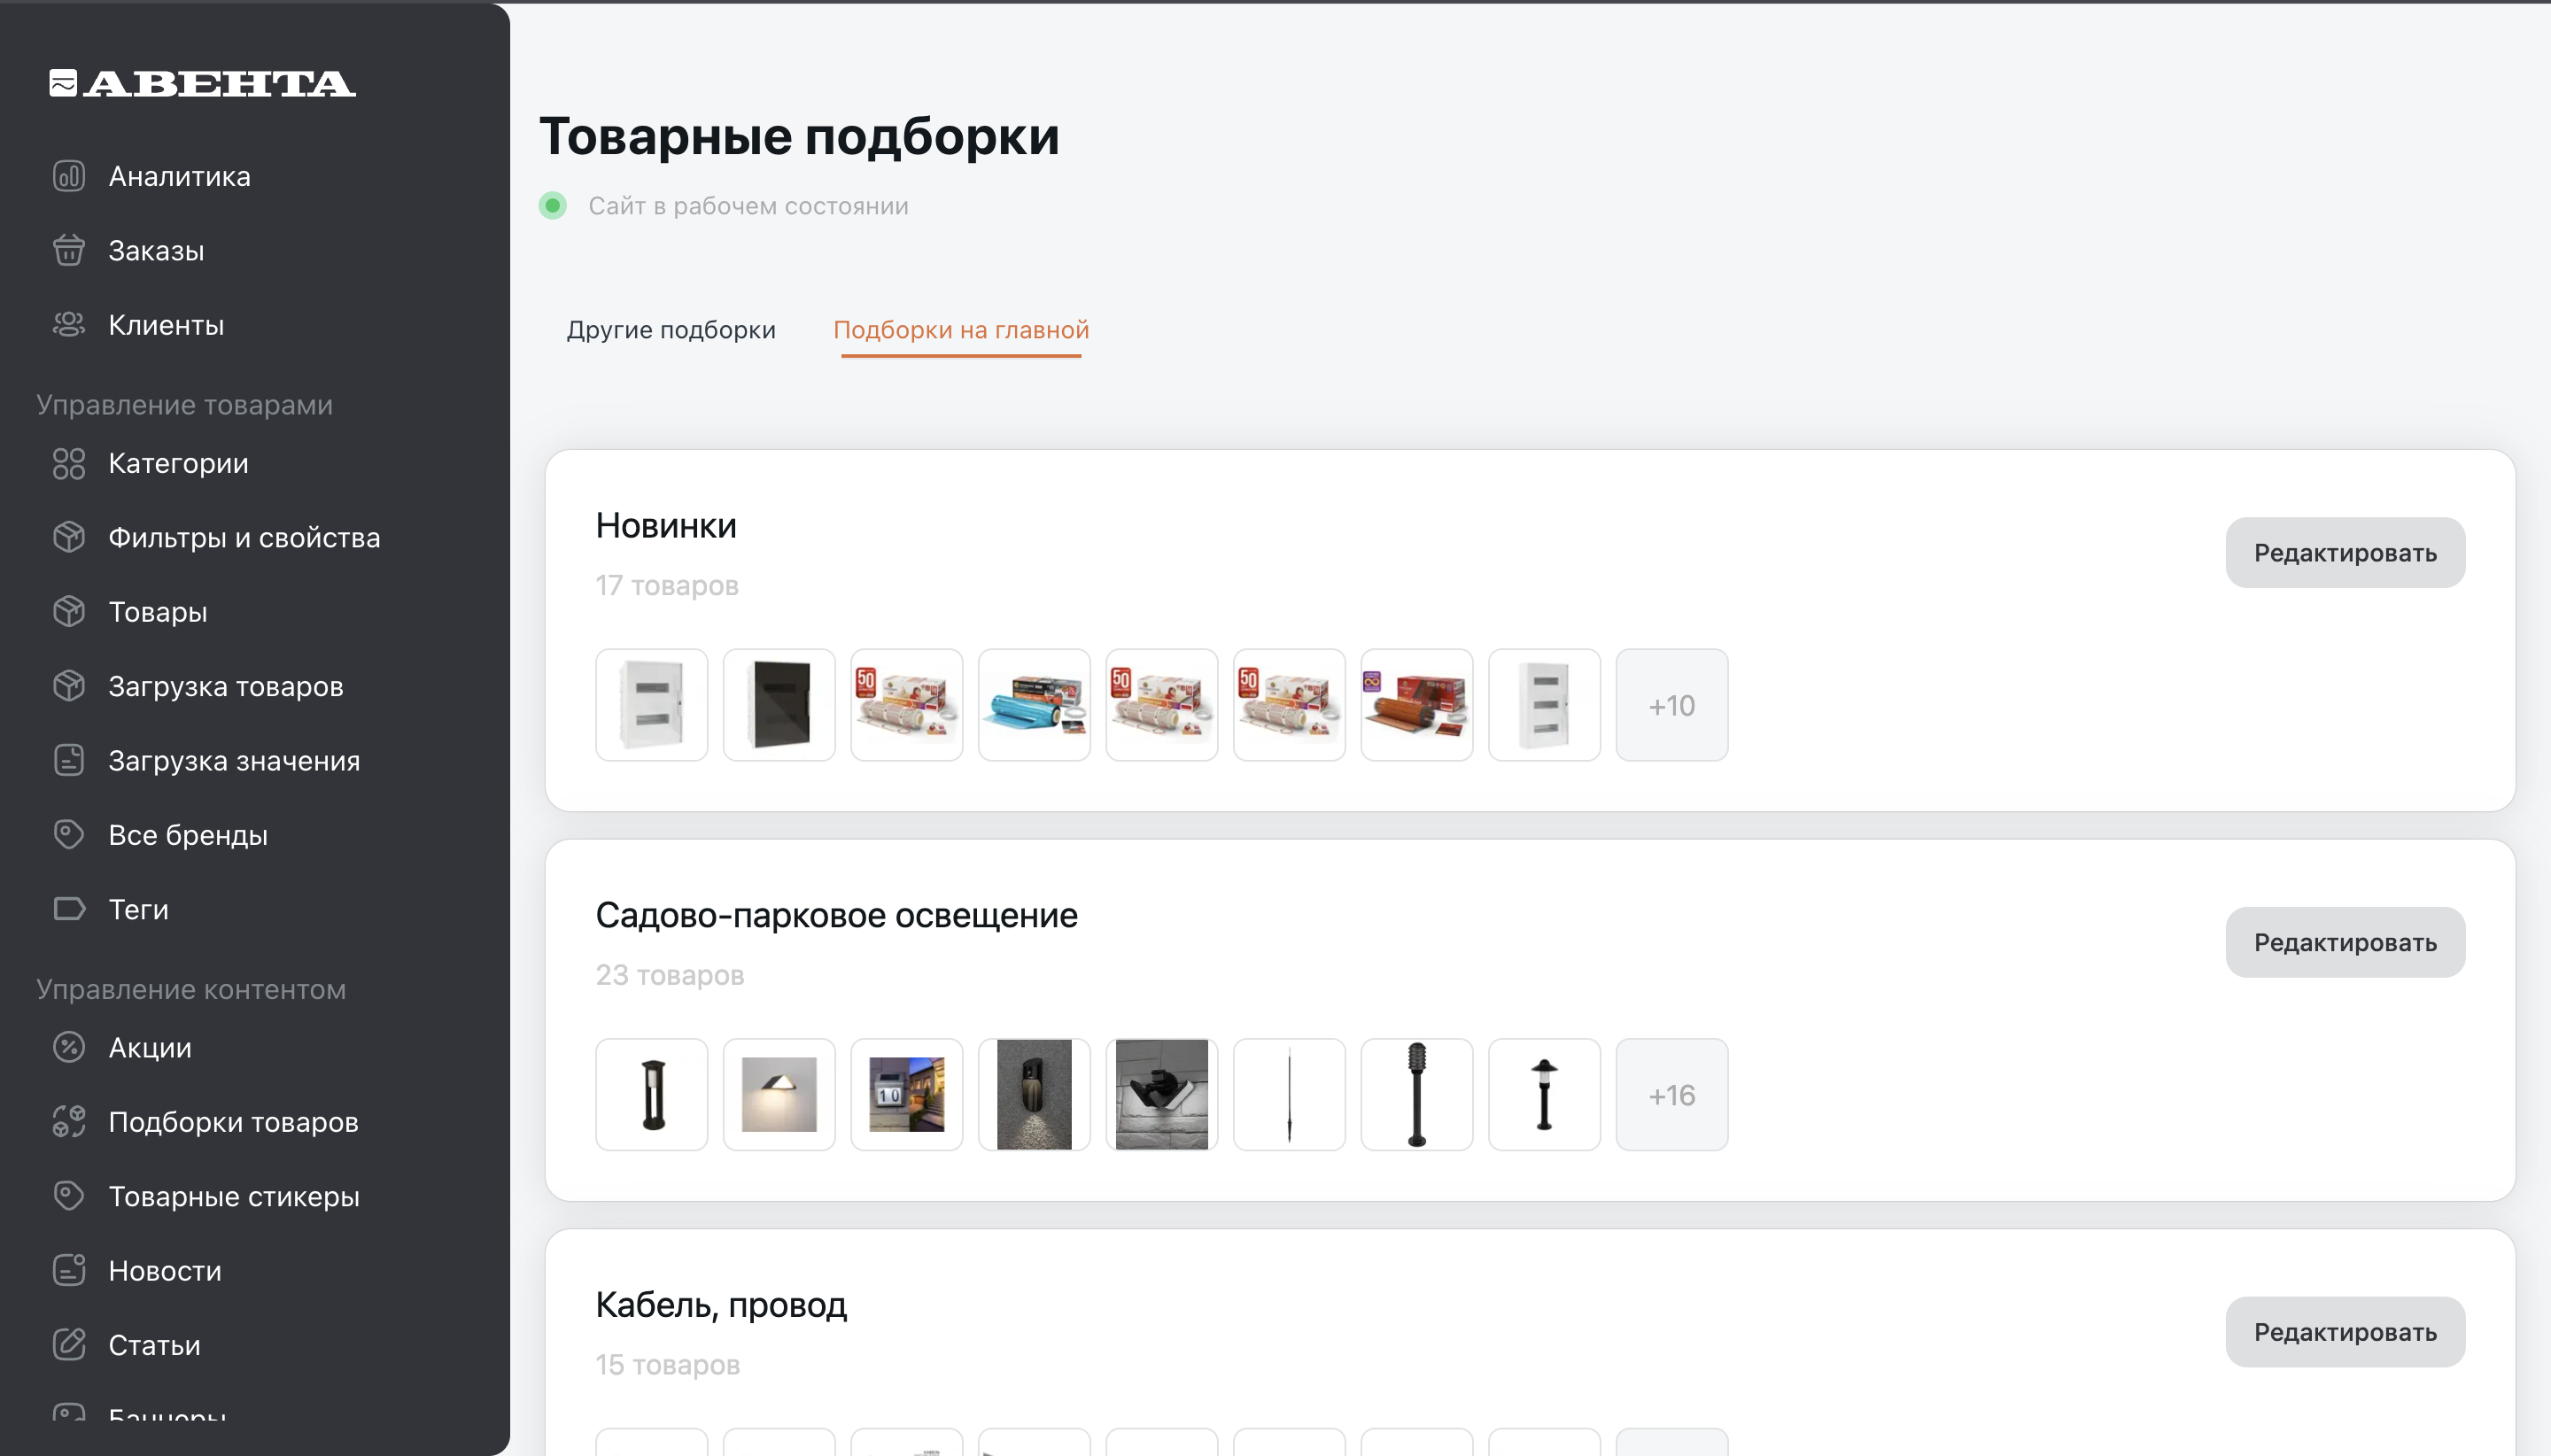This screenshot has height=1456, width=2551.
Task: Switch to Другие подборки tab
Action: tap(671, 330)
